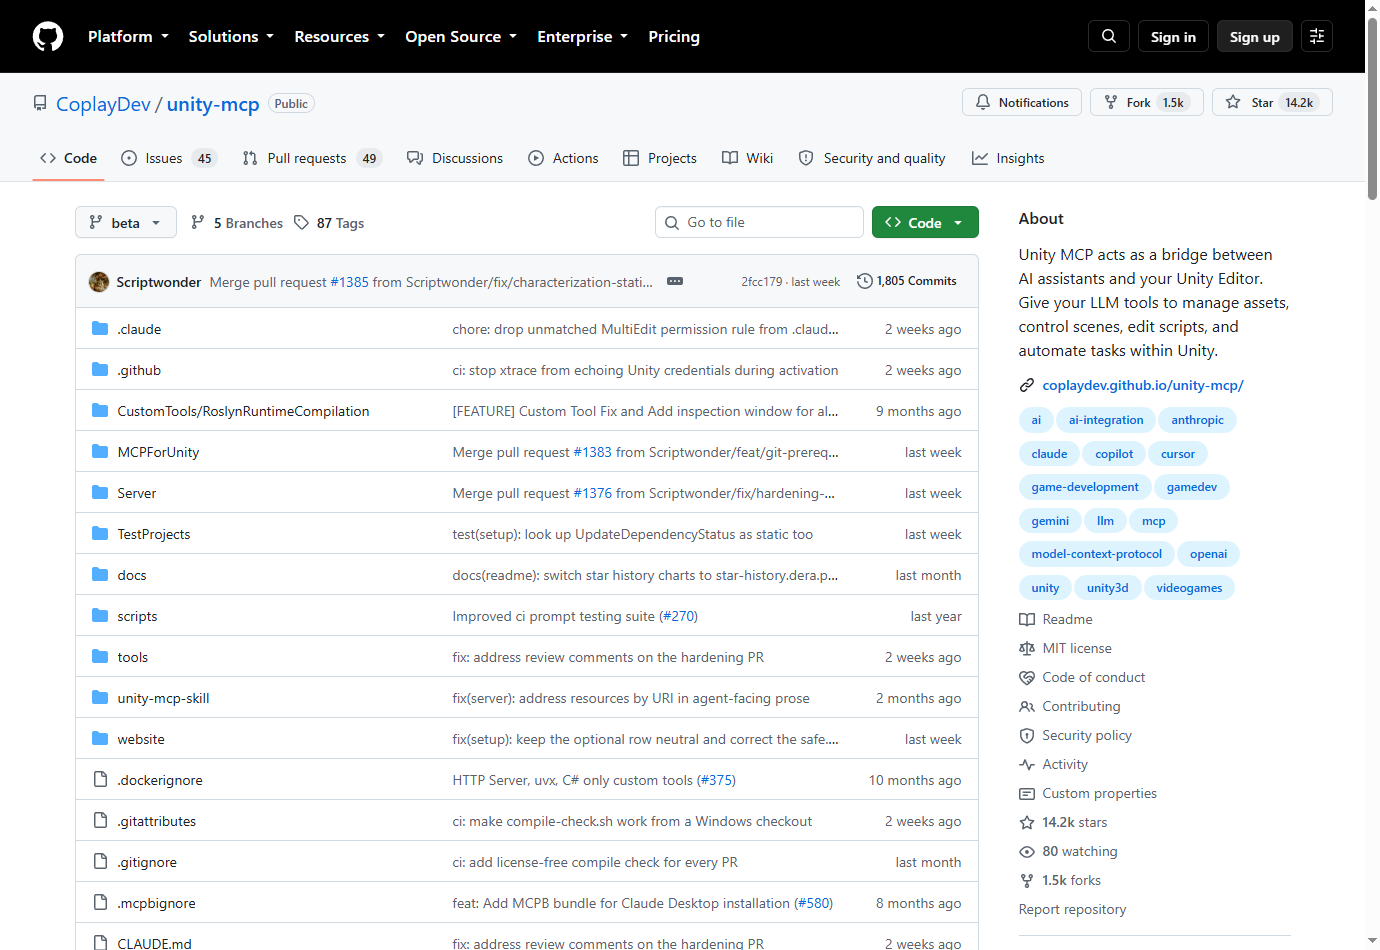Image resolution: width=1380 pixels, height=950 pixels.
Task: Switch to the Pull requests tab
Action: click(x=312, y=158)
